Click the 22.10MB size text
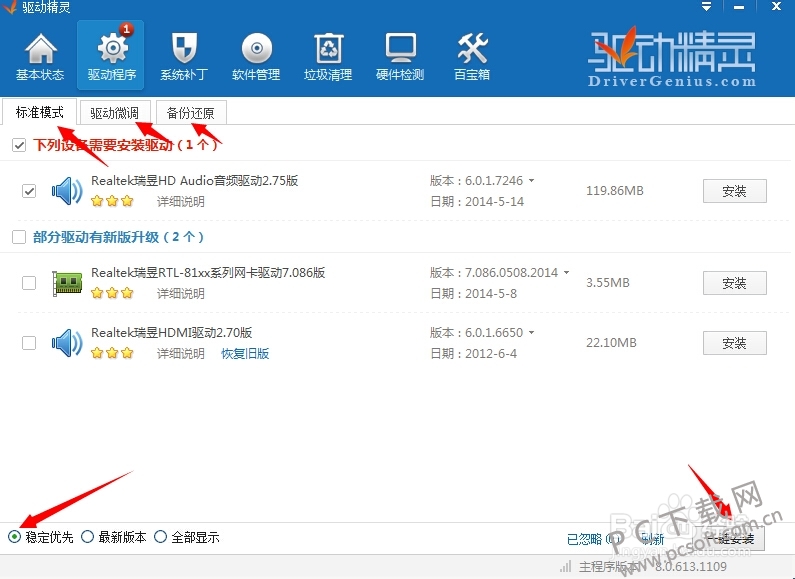 (x=611, y=343)
